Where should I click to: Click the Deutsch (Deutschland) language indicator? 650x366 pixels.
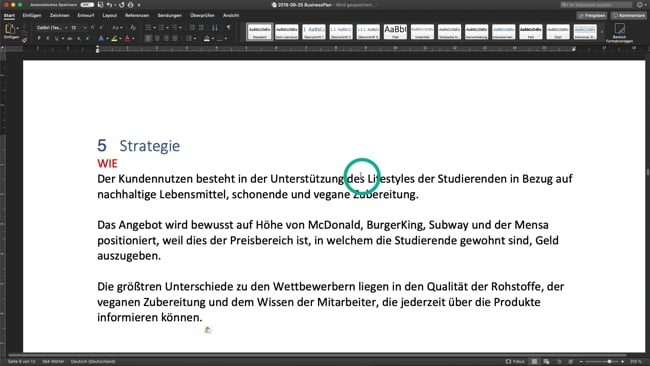93,361
